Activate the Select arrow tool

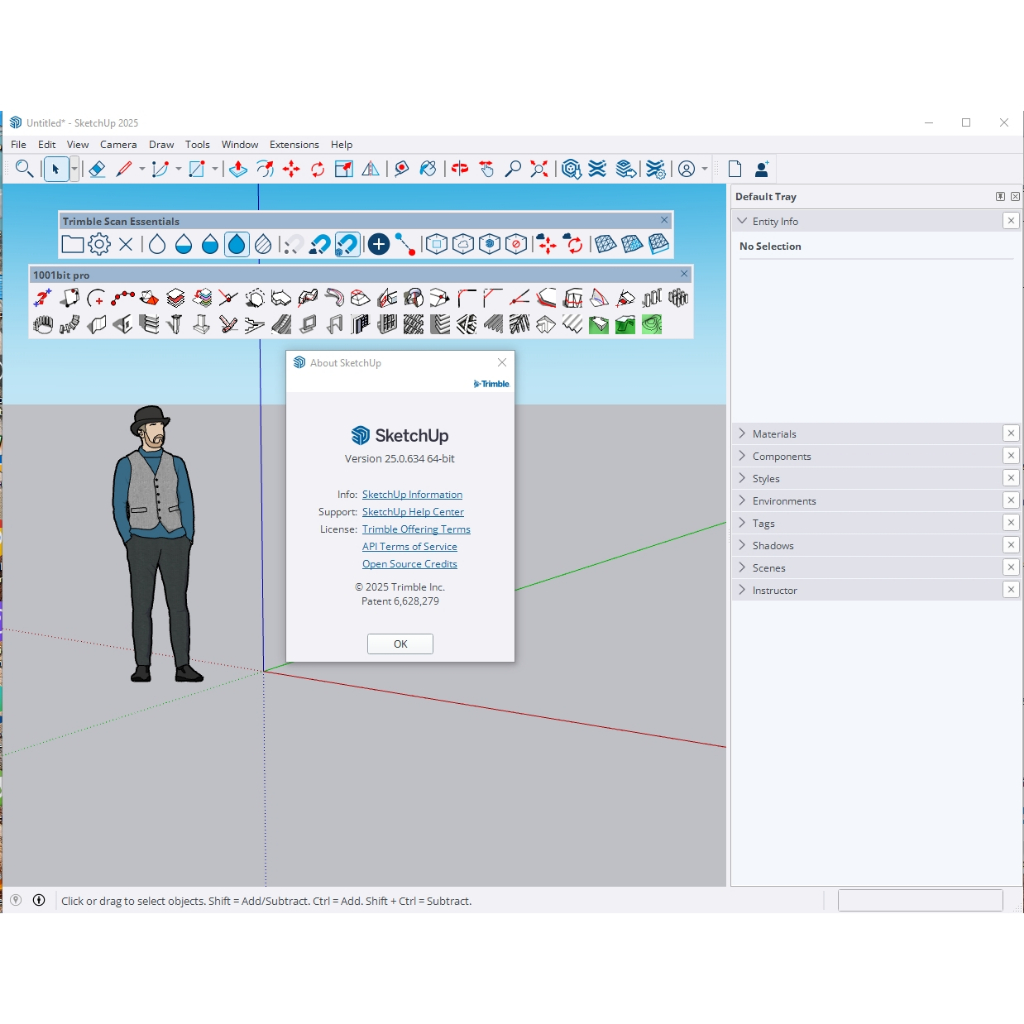coord(56,169)
